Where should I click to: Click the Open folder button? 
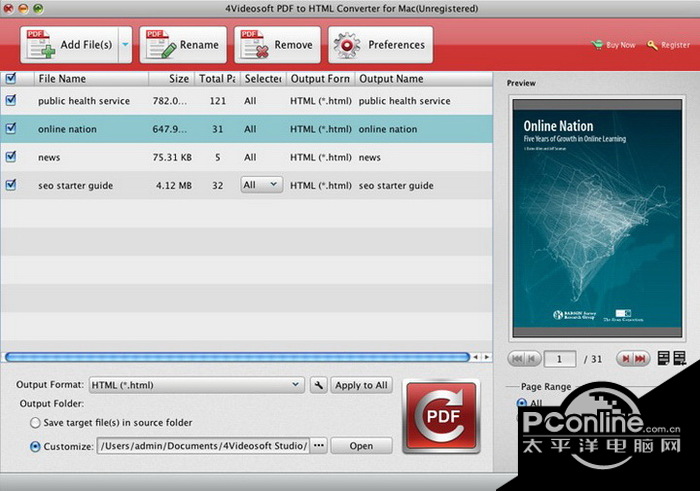click(361, 446)
